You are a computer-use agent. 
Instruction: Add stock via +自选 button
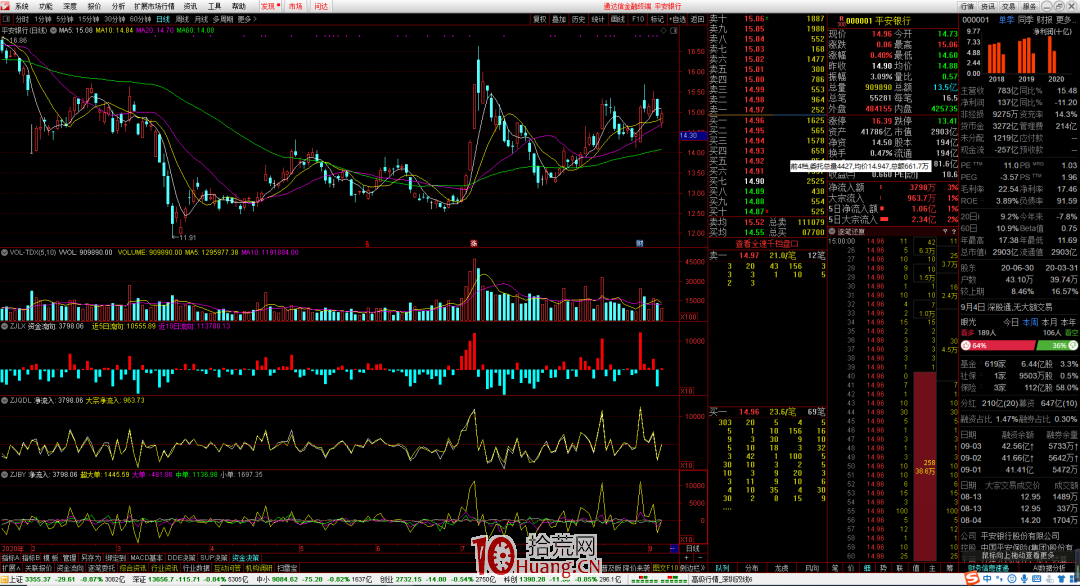(x=678, y=19)
